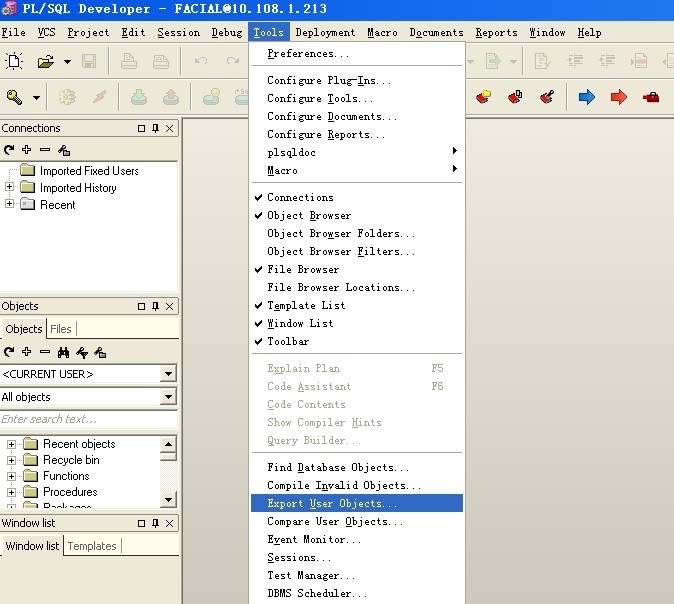Refresh the Objects browser
This screenshot has height=604, width=674.
9,352
